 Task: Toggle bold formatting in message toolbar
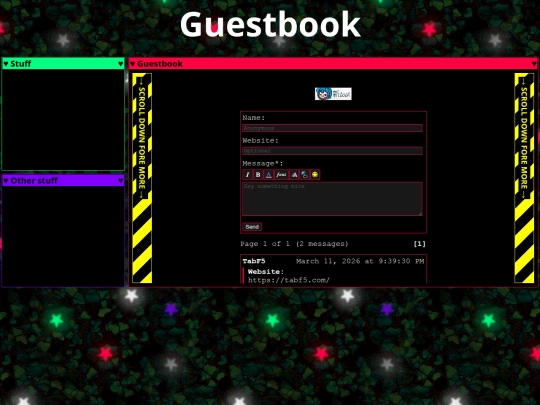tap(258, 175)
